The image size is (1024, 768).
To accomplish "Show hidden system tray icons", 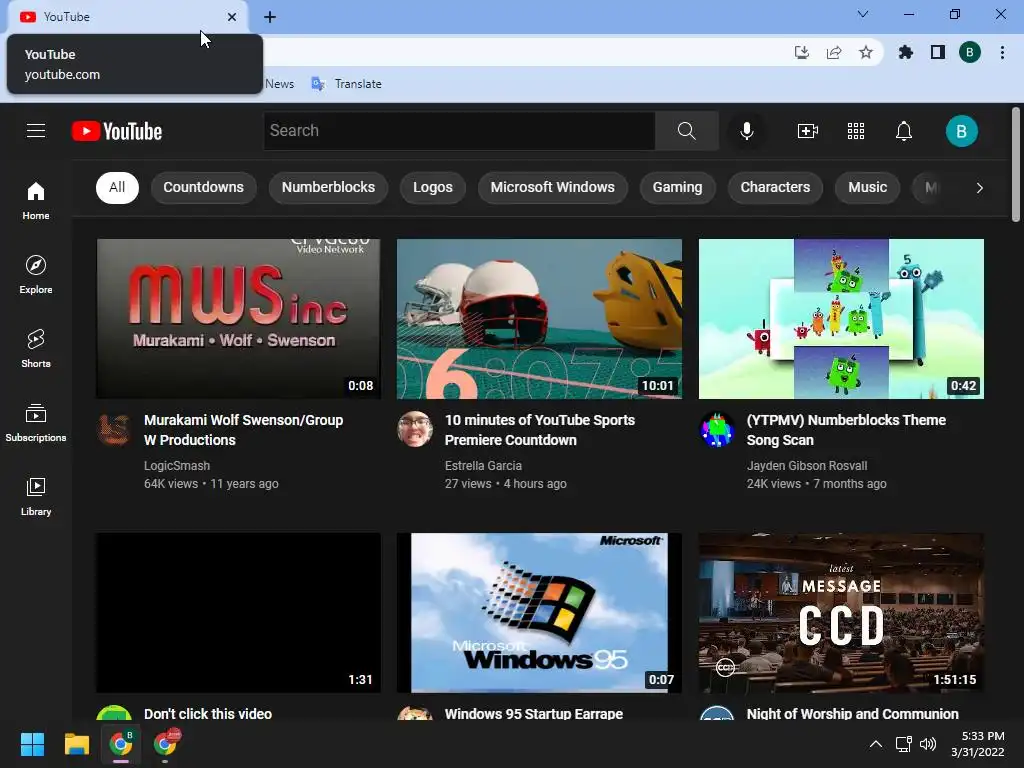I will click(x=876, y=744).
